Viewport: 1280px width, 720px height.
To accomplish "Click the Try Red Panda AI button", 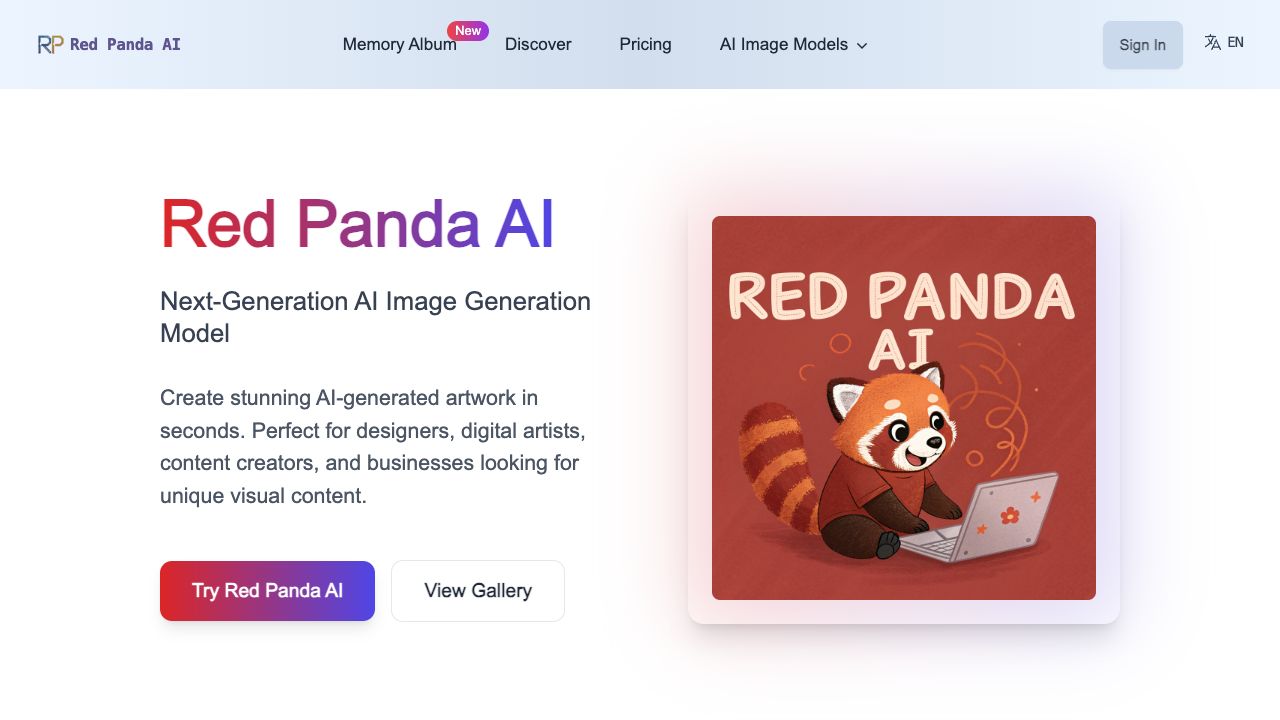I will tap(267, 591).
